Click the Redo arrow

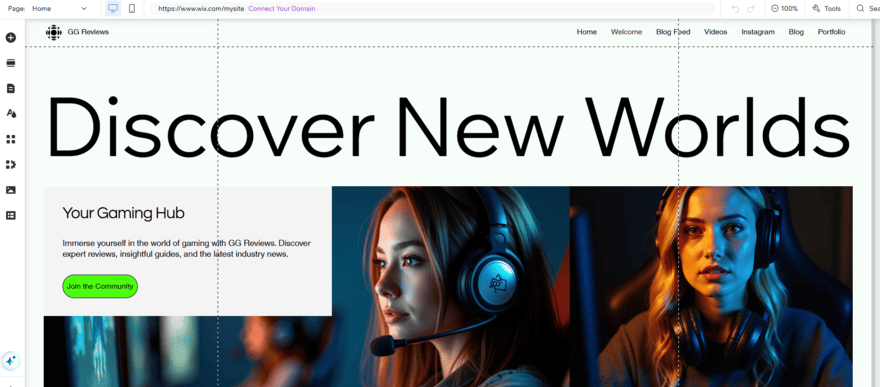pyautogui.click(x=751, y=8)
